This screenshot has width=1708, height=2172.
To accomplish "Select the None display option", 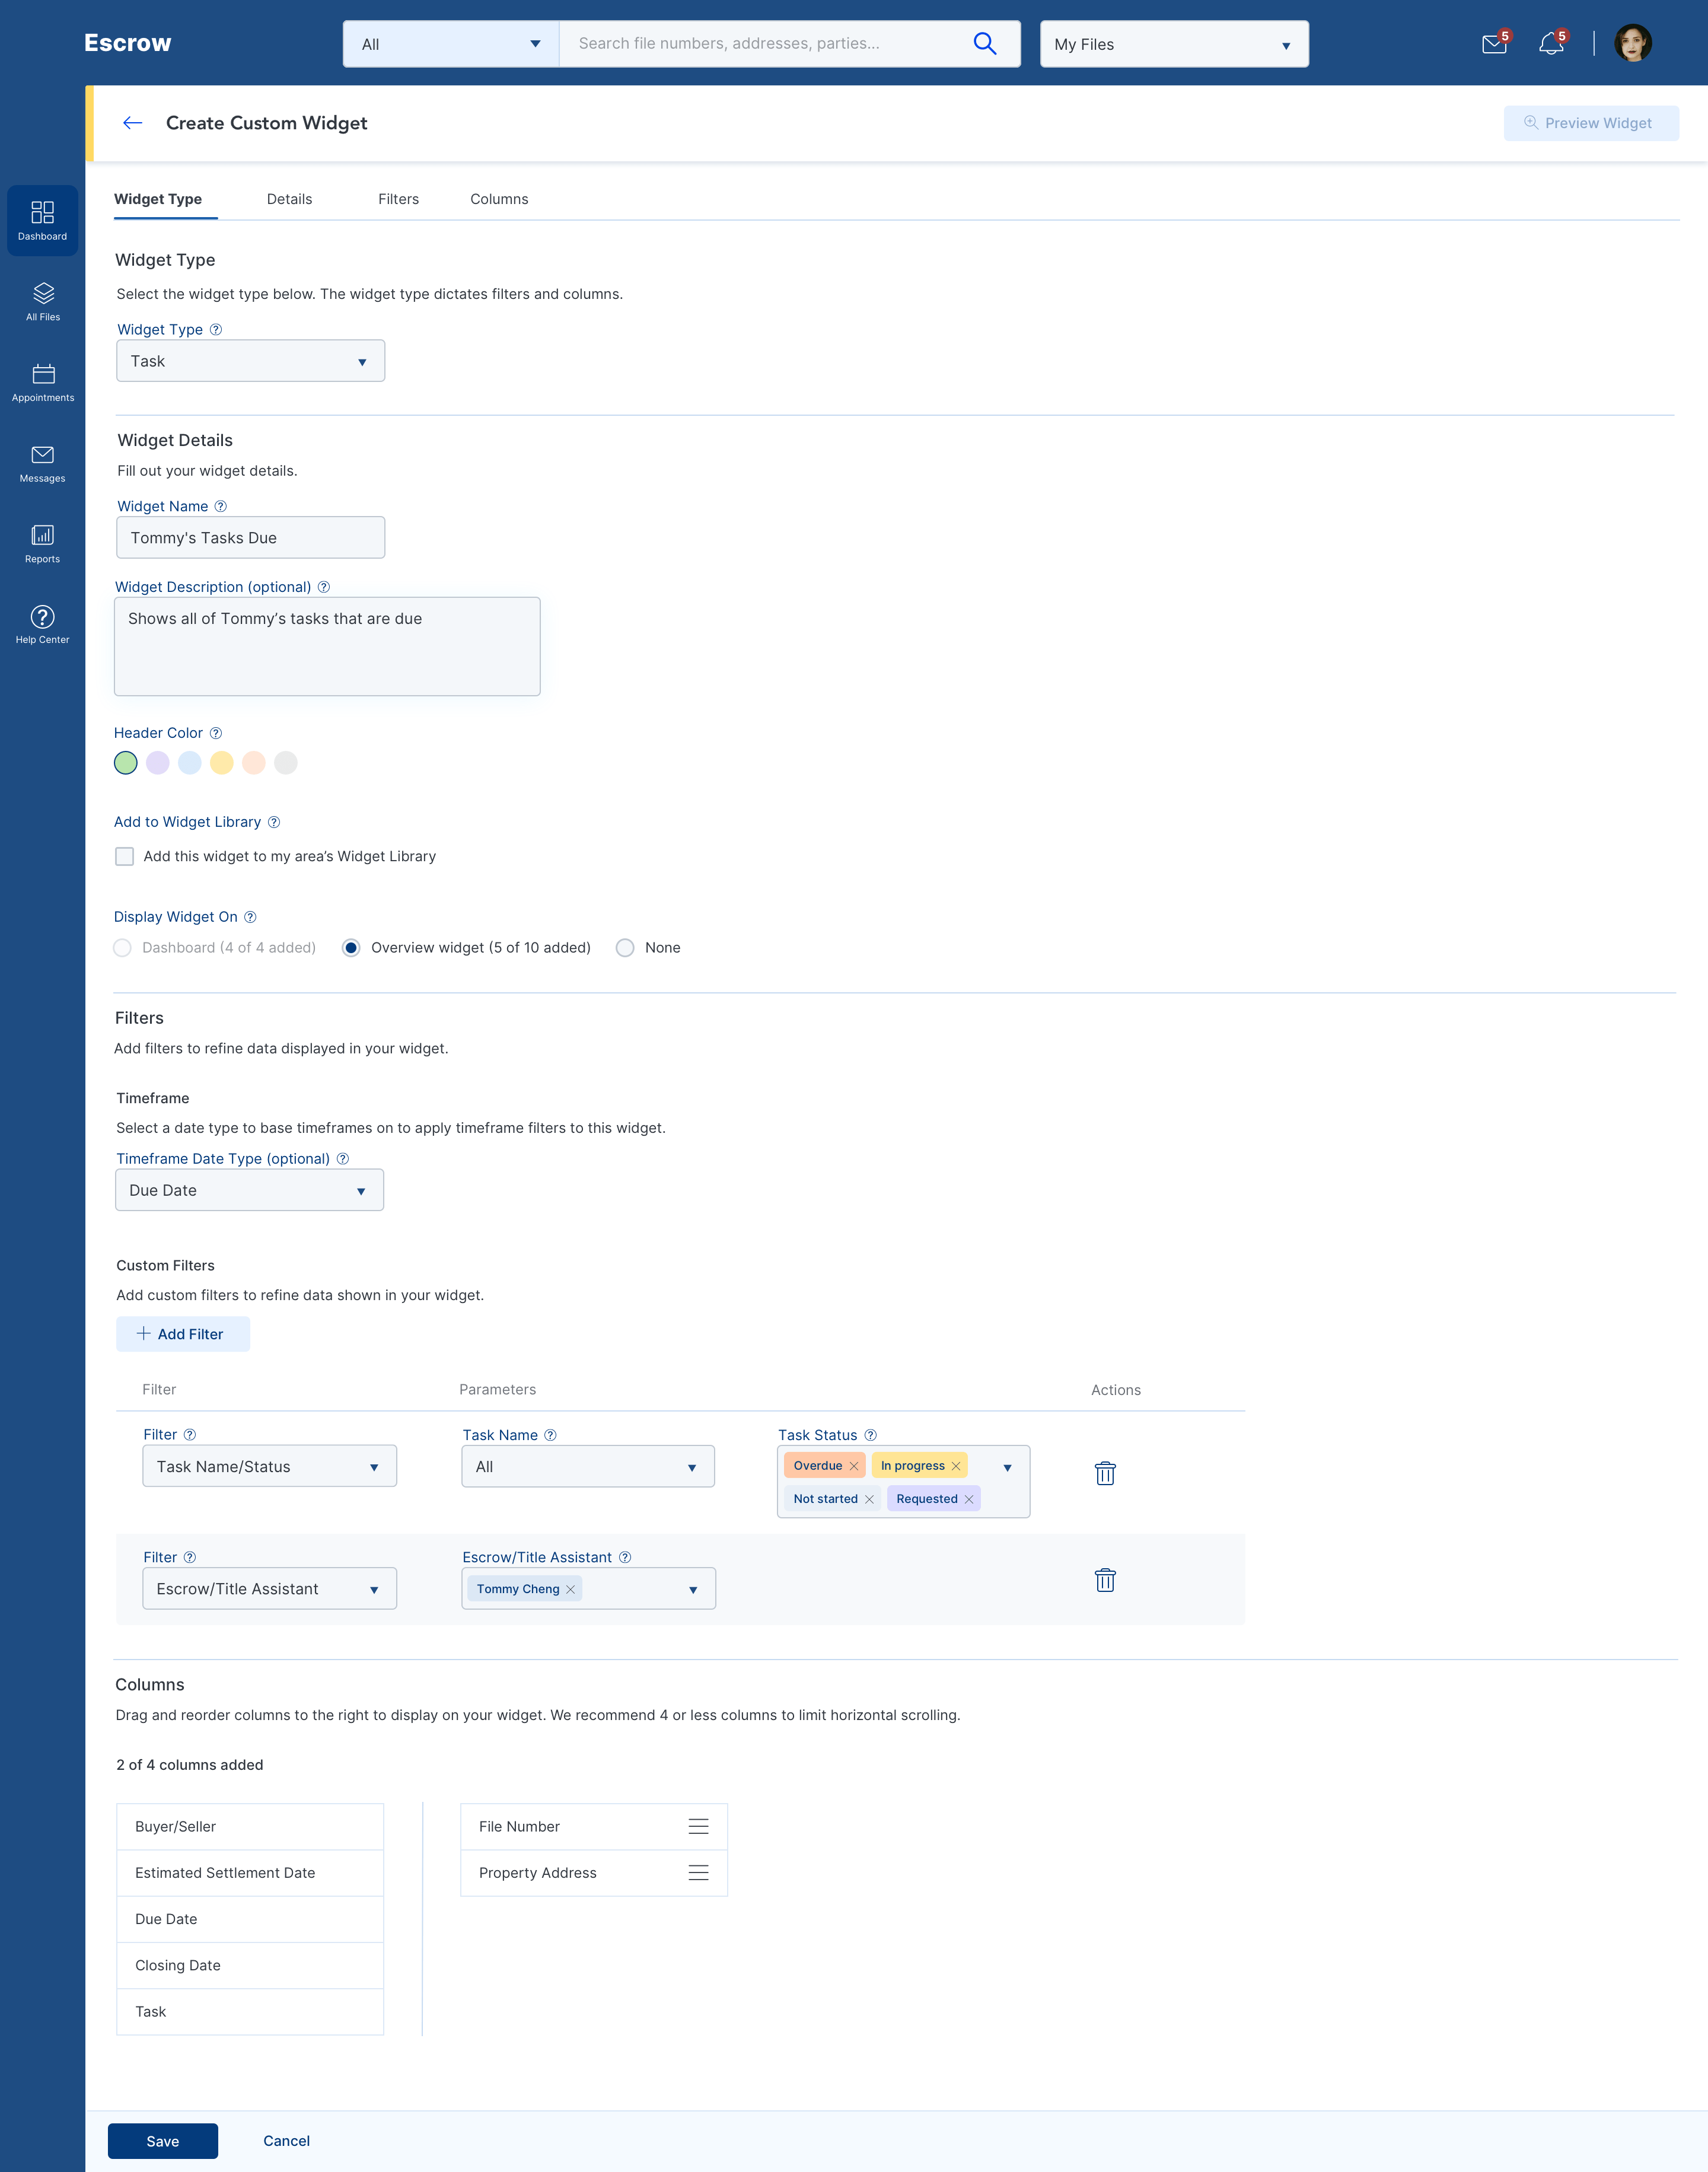I will point(625,948).
